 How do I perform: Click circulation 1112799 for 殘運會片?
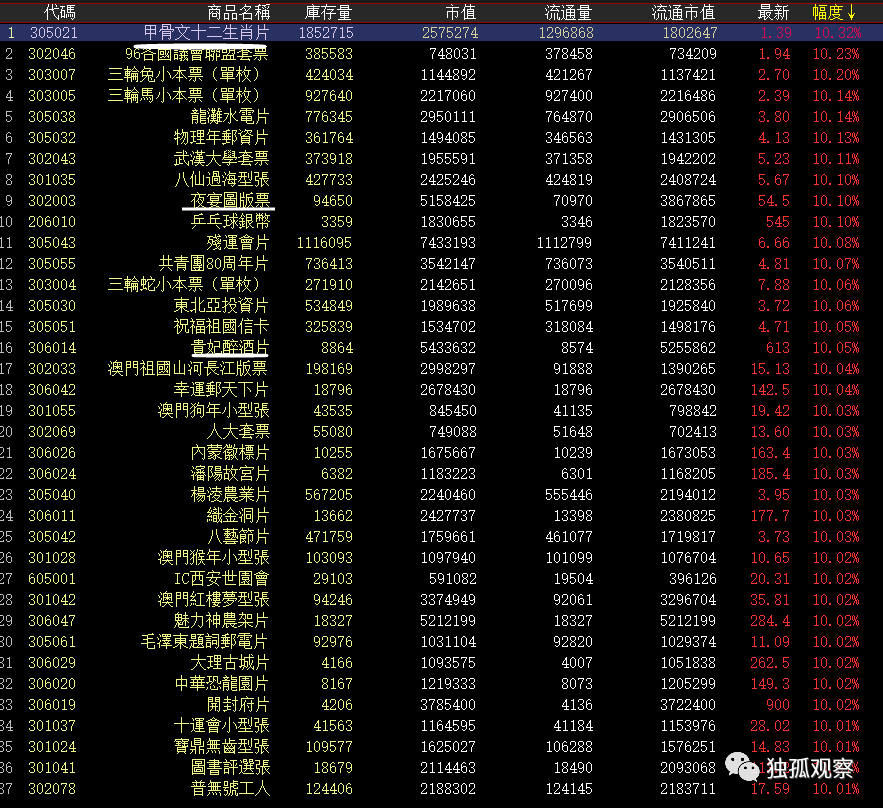(x=565, y=243)
